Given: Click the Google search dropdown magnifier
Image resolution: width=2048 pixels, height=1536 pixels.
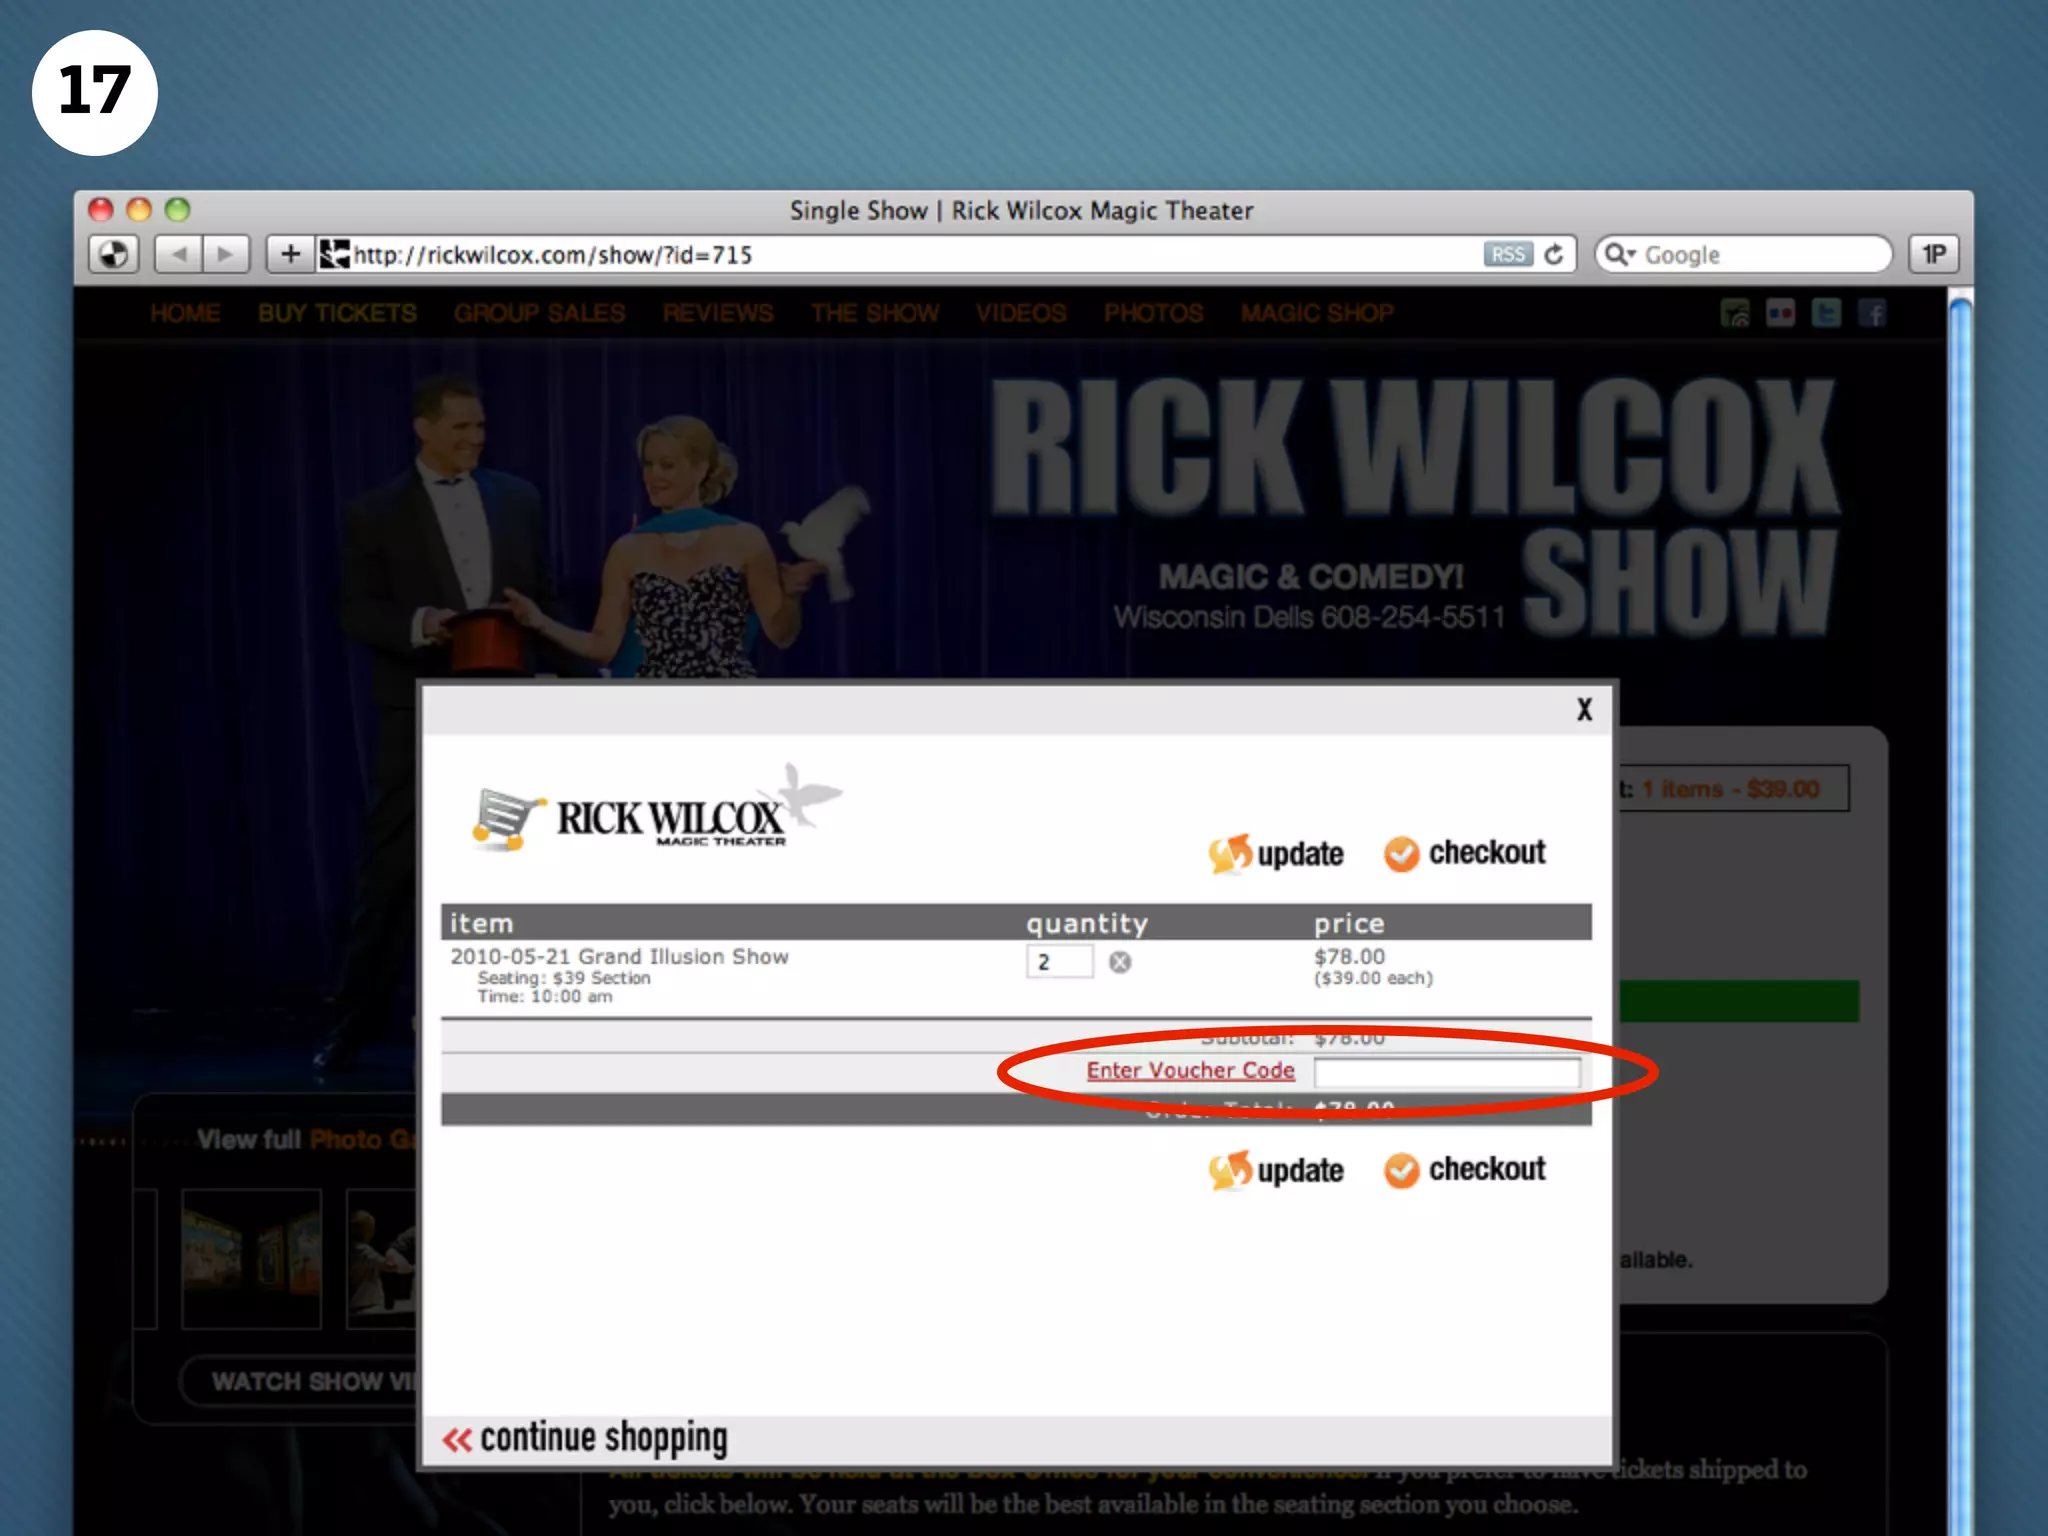Looking at the screenshot, I should [x=1618, y=255].
